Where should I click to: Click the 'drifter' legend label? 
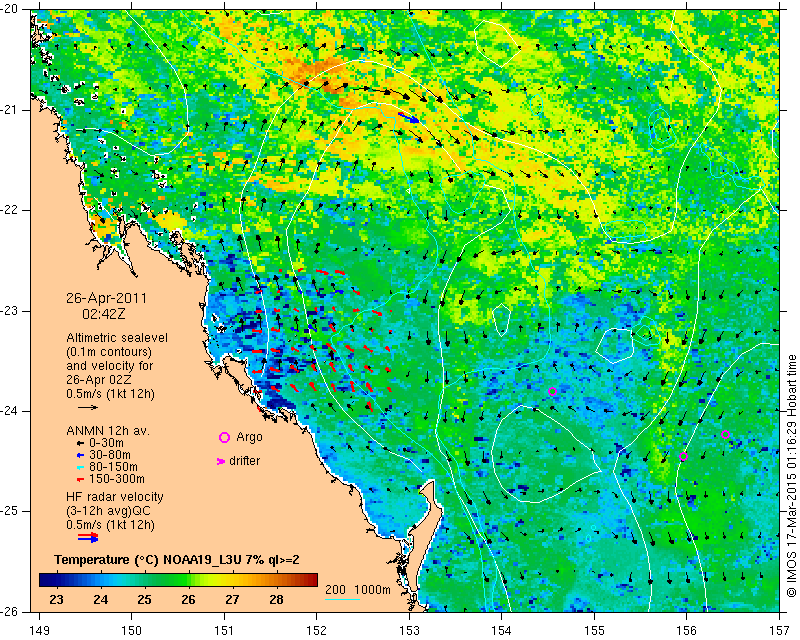(x=245, y=461)
